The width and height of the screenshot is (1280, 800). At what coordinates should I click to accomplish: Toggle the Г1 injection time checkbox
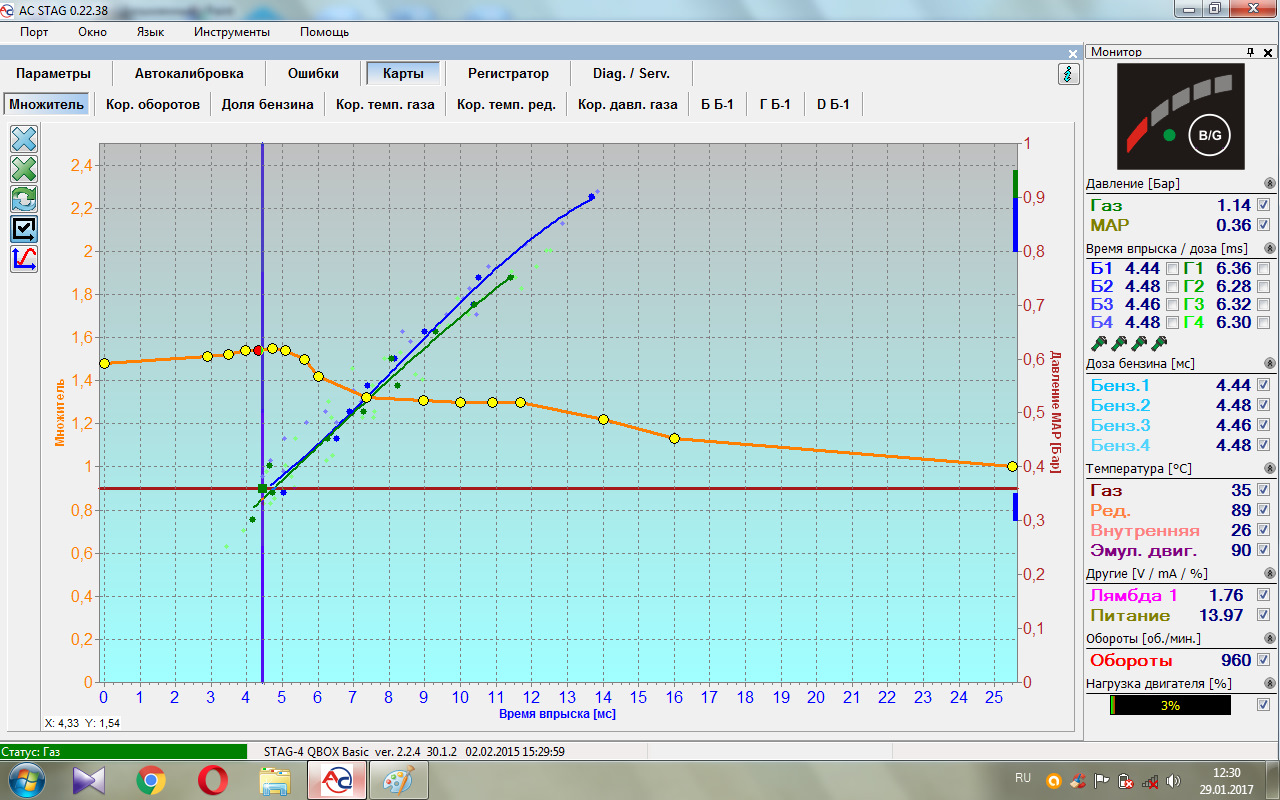click(x=1263, y=268)
